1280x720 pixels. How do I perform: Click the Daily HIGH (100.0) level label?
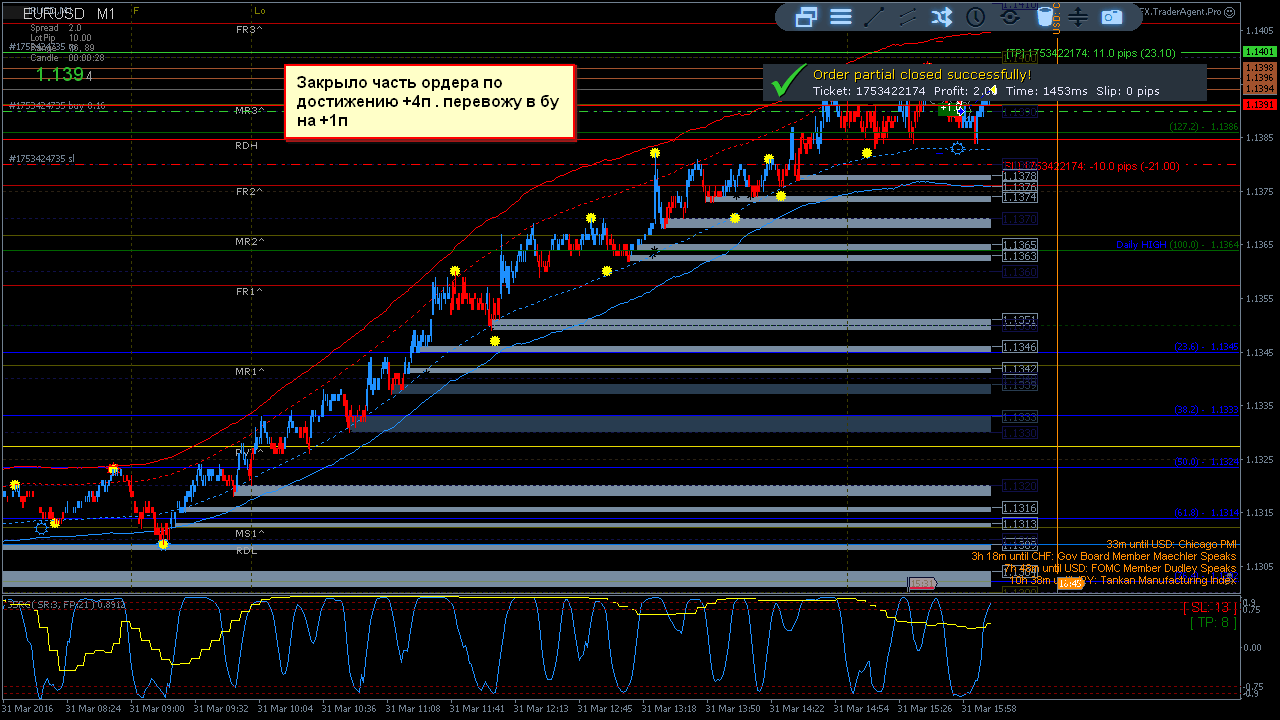click(x=1177, y=245)
